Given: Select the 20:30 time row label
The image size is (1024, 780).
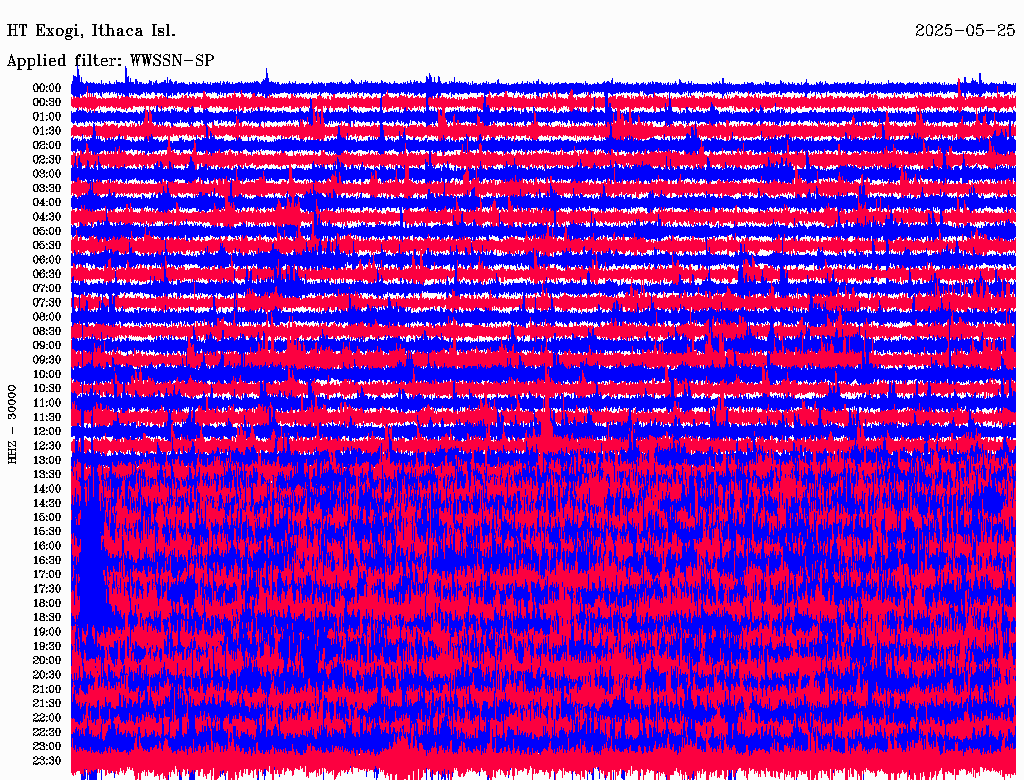Looking at the screenshot, I should tap(47, 675).
